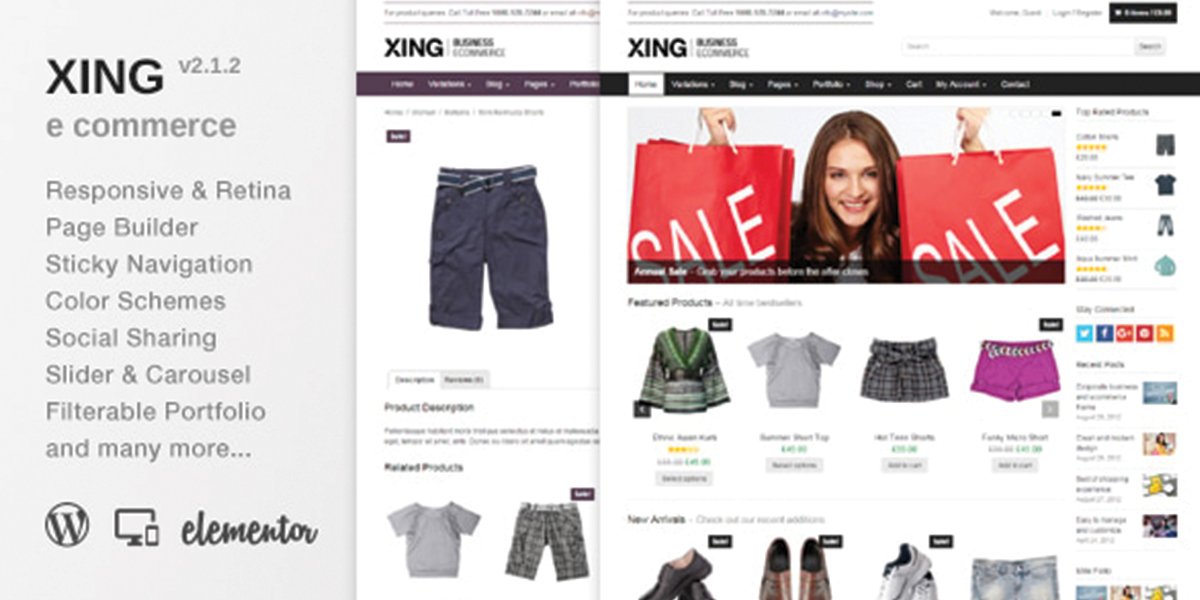Viewport: 1200px width, 600px height.
Task: Select the active black slider indicator dot
Action: tap(1057, 114)
